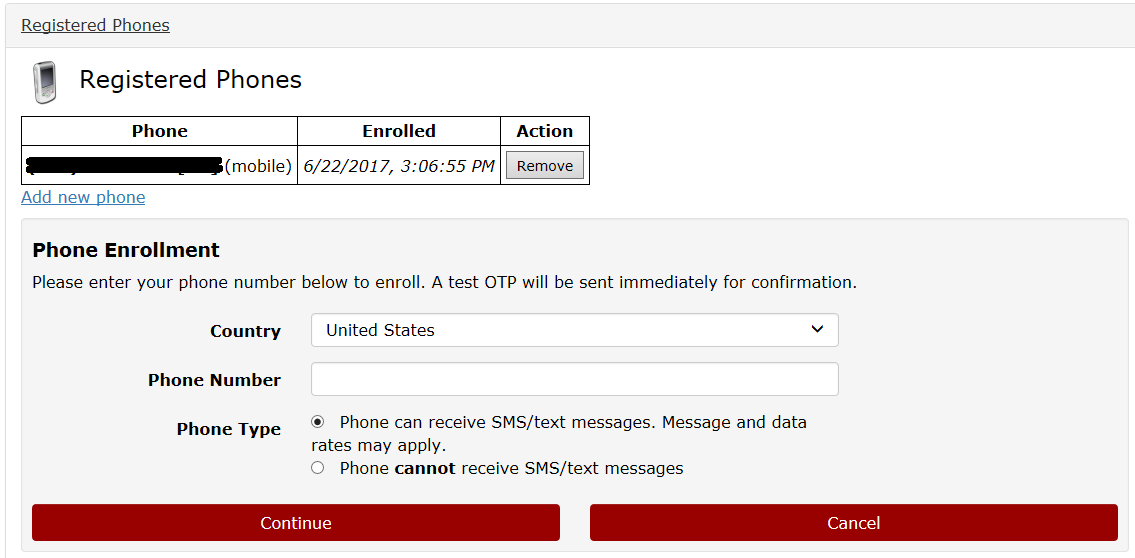
Task: Click the Action column header
Action: (545, 131)
